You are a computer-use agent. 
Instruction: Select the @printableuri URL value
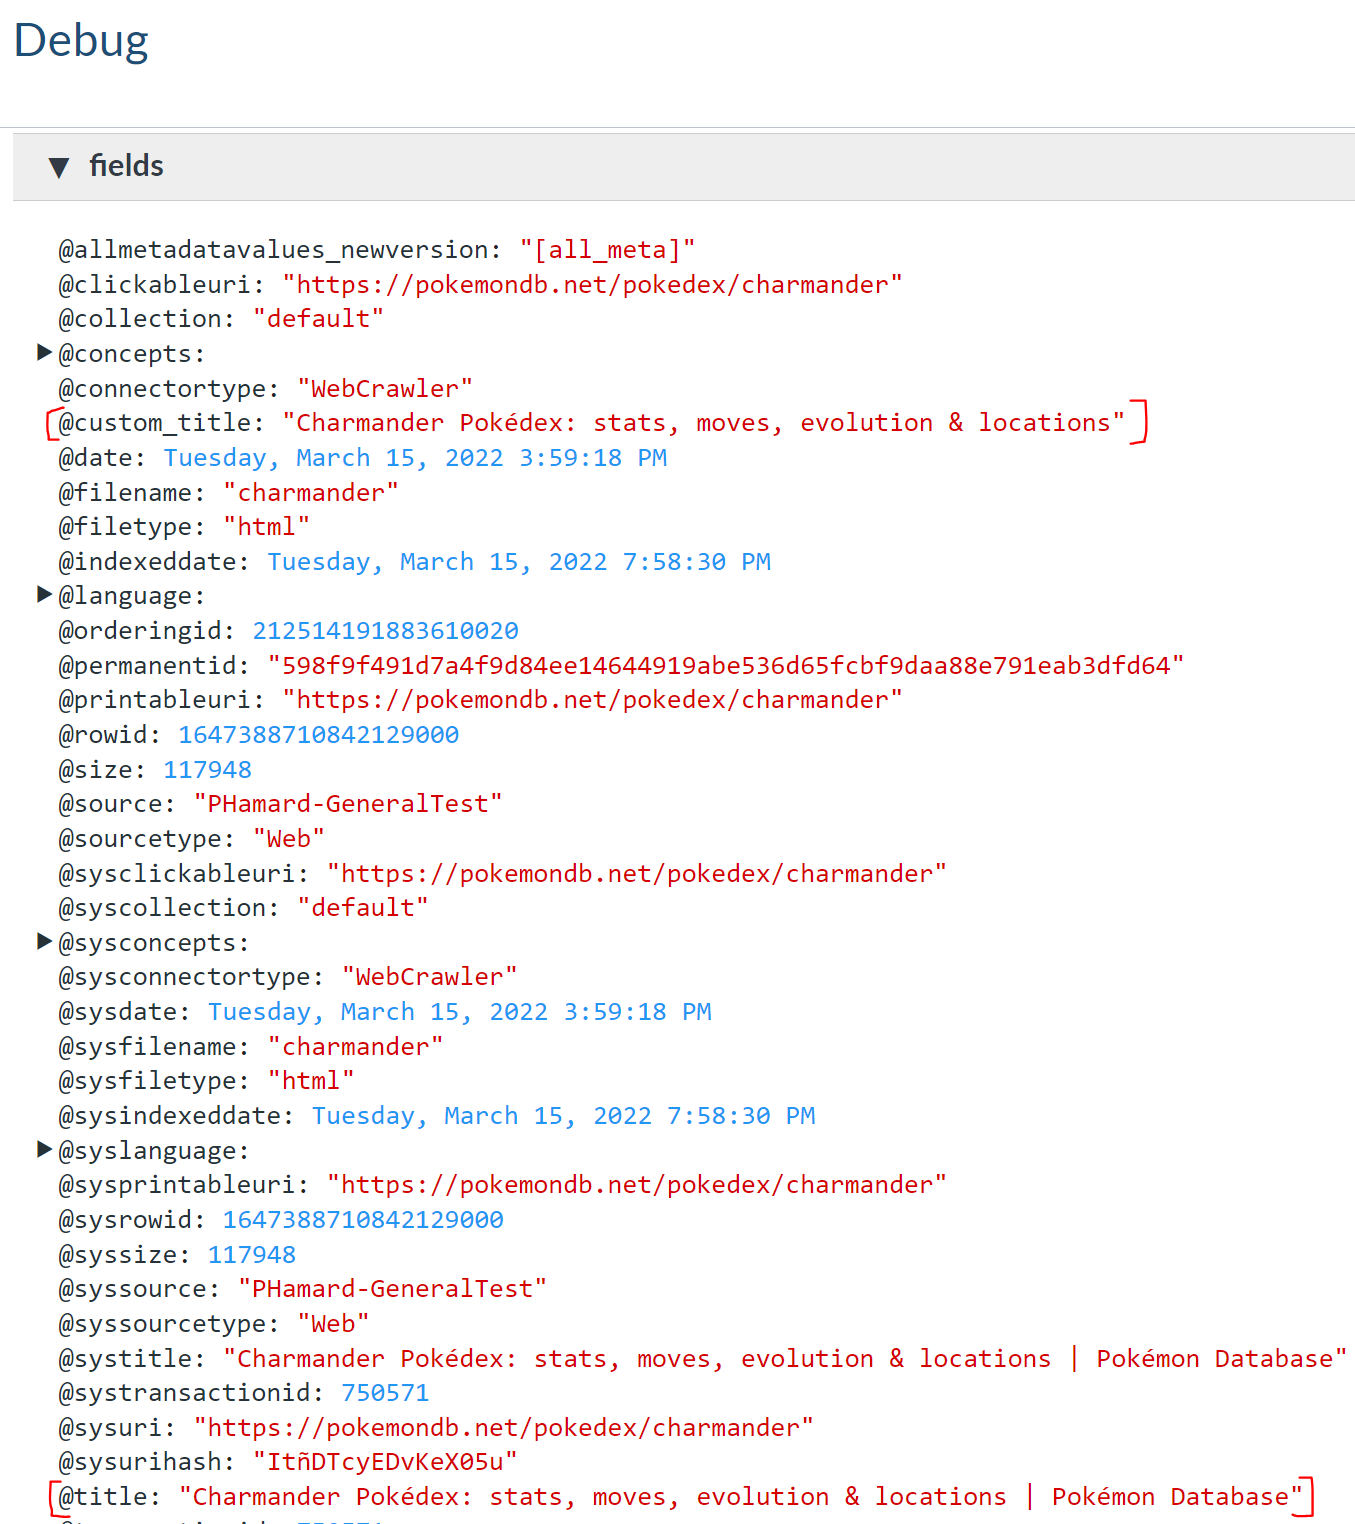tap(592, 700)
